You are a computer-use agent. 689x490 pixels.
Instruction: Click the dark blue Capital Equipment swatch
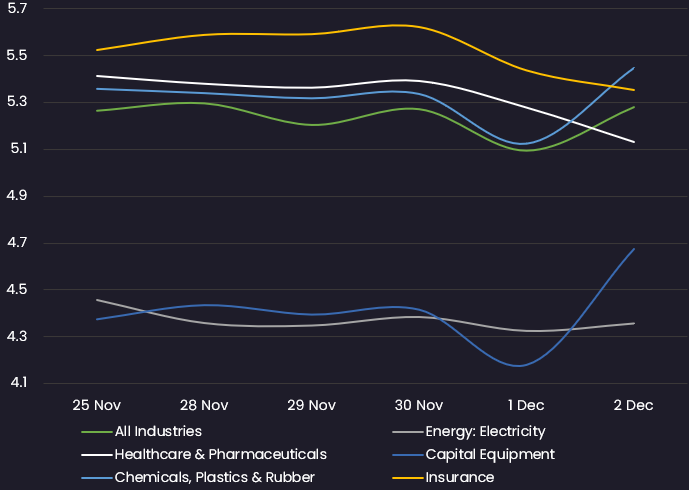408,455
